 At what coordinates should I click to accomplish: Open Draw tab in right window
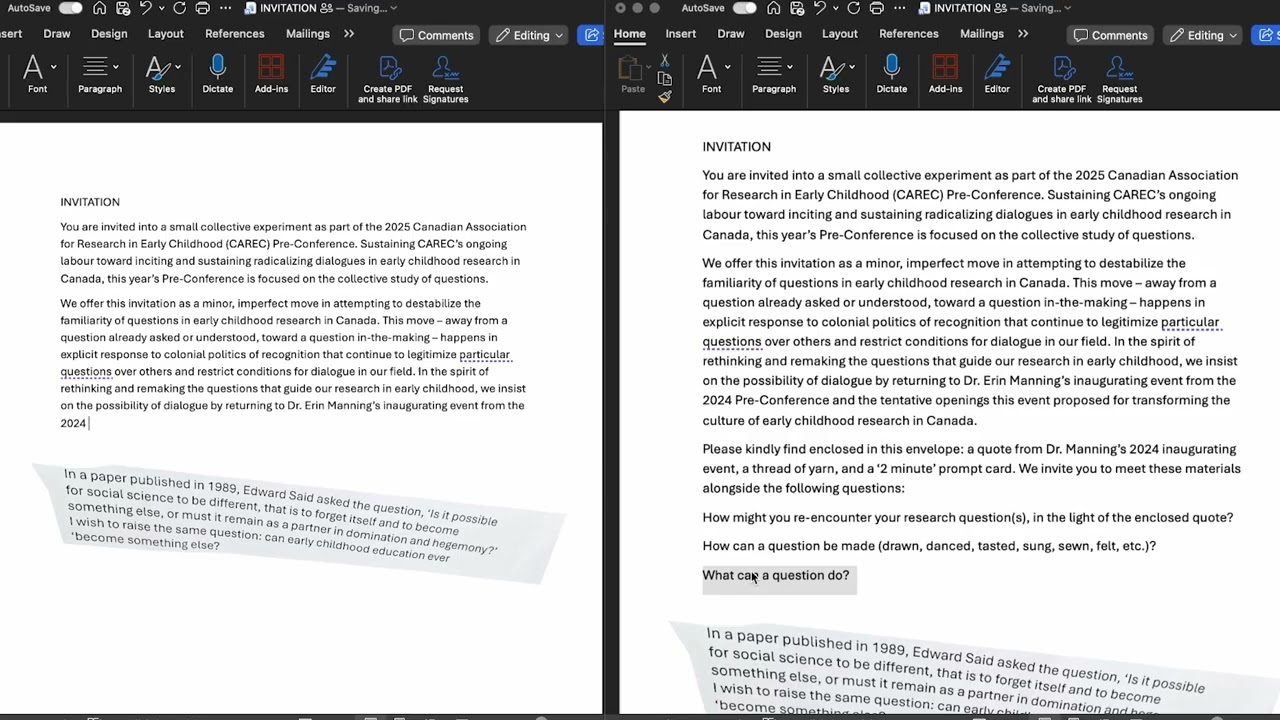731,34
